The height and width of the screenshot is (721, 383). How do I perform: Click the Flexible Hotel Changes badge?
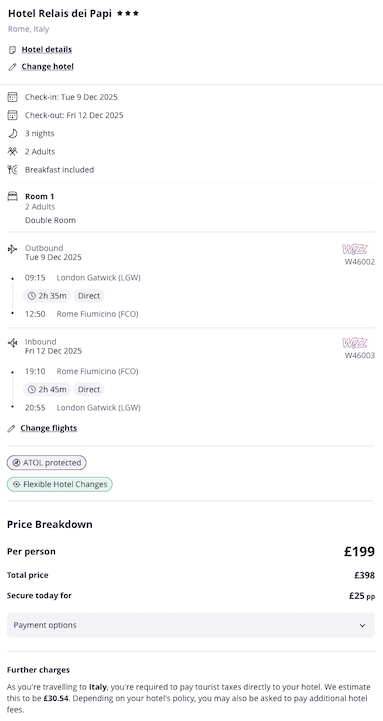(x=59, y=484)
